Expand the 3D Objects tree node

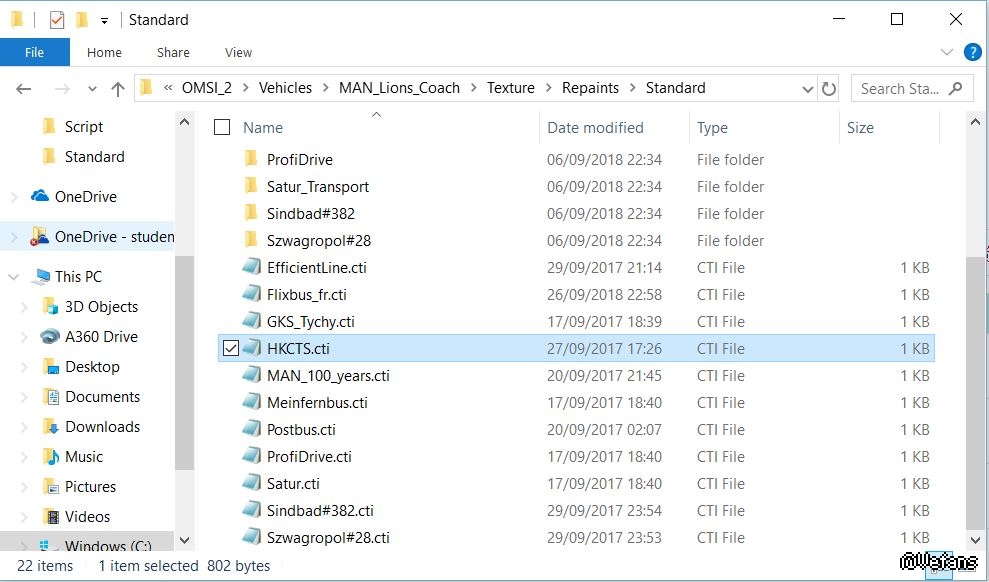tap(24, 307)
